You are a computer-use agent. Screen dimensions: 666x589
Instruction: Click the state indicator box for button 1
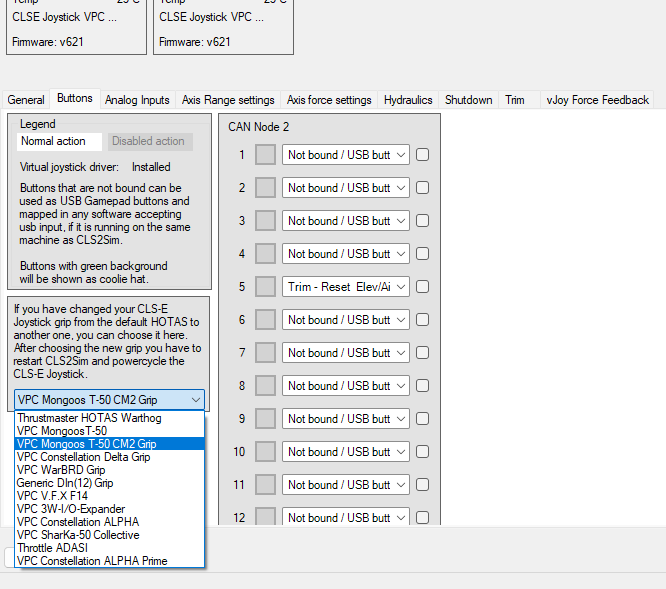click(x=265, y=155)
